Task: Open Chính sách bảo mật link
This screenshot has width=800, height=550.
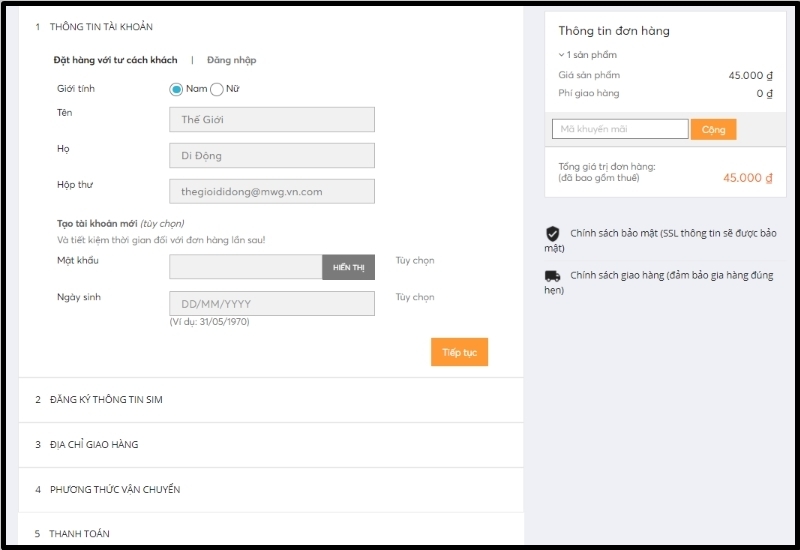Action: [x=661, y=240]
